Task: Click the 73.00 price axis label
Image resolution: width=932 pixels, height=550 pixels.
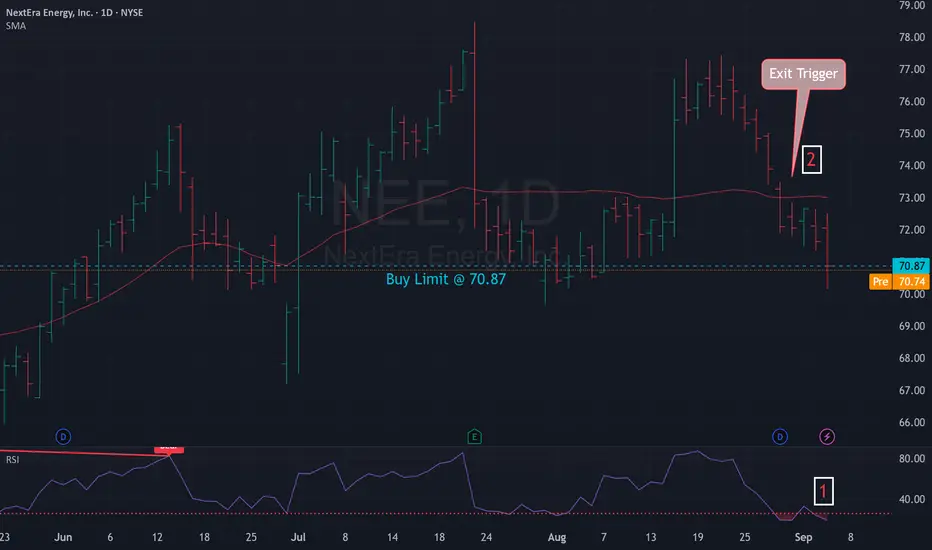Action: coord(912,197)
